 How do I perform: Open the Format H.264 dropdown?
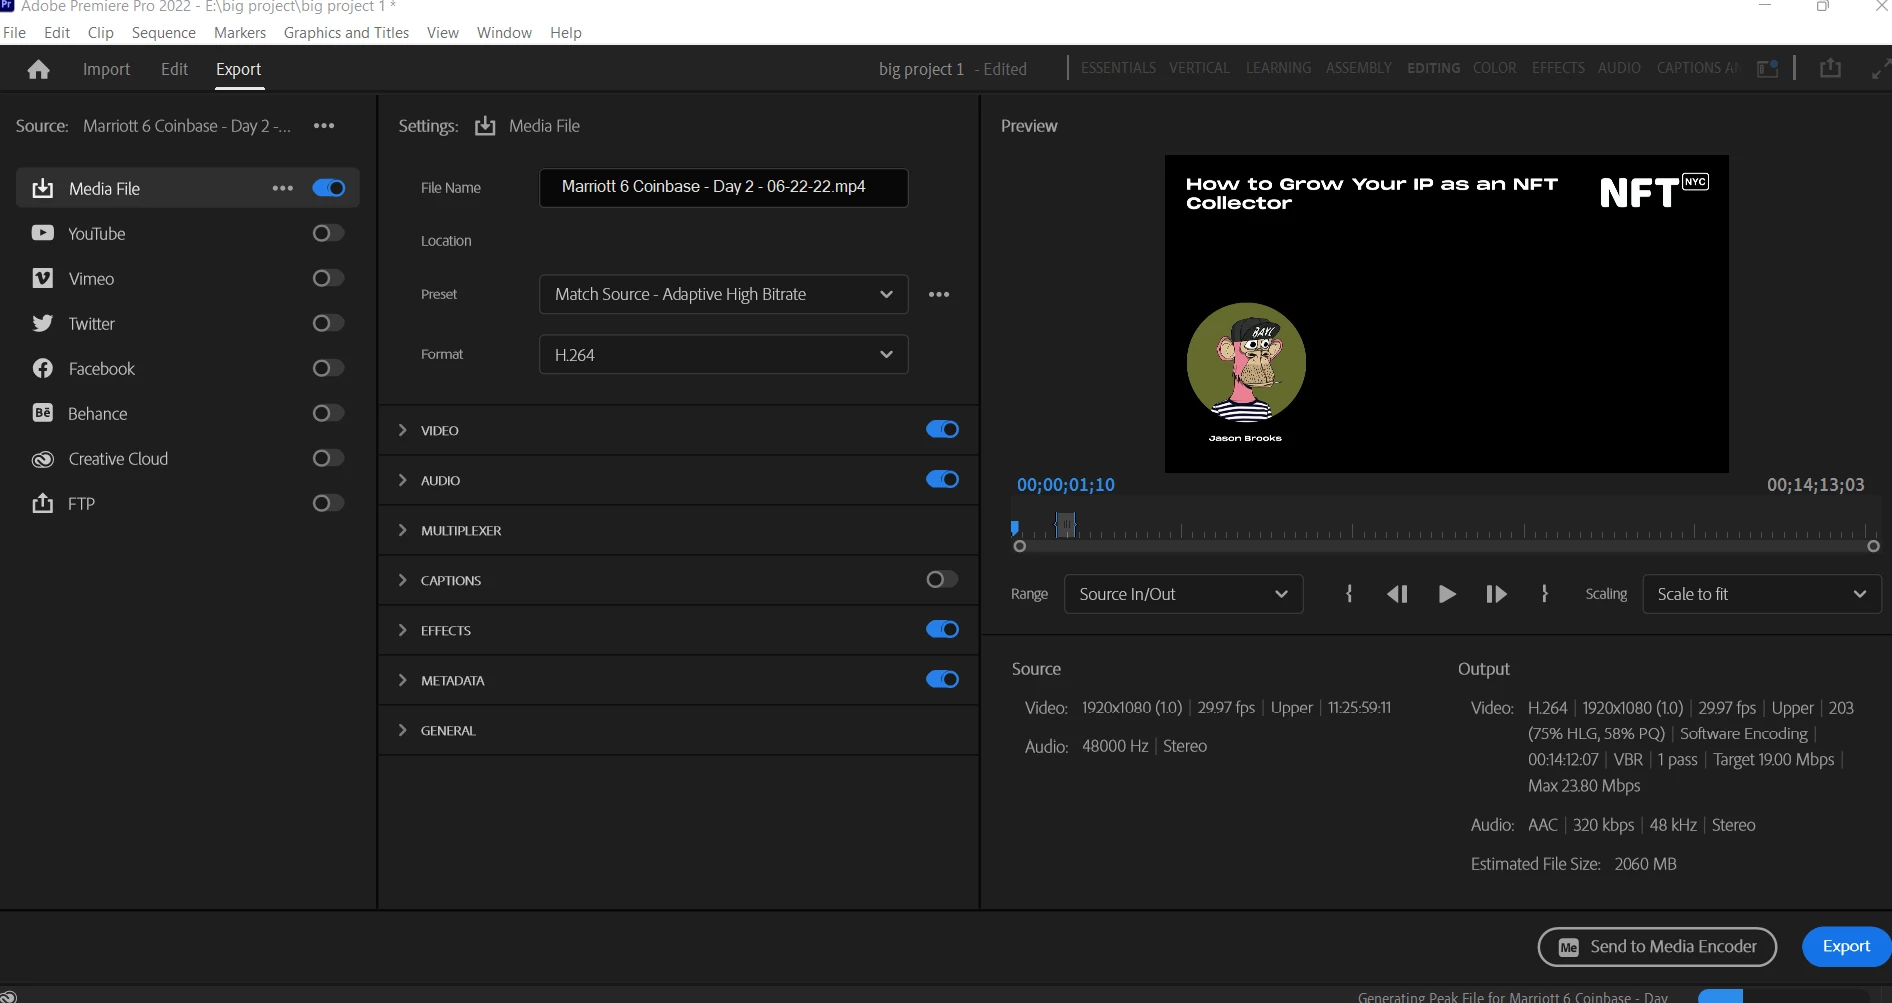click(723, 354)
